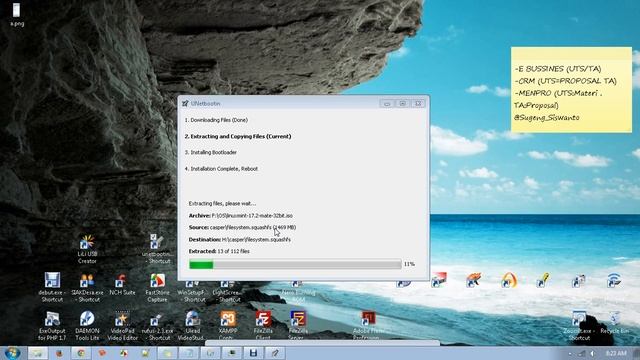Click the floppy disk taskbar icon

click(x=253, y=353)
